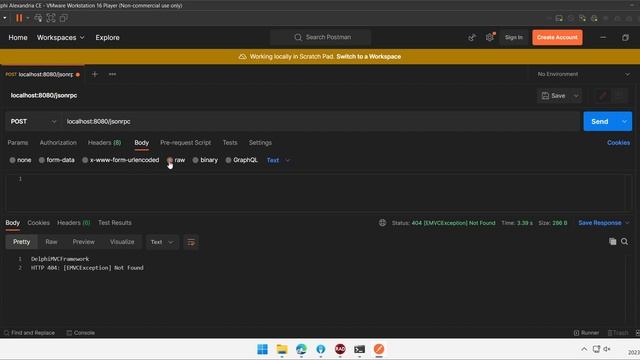This screenshot has width=640, height=360.
Task: Expand the Save options arrow
Action: click(x=576, y=96)
